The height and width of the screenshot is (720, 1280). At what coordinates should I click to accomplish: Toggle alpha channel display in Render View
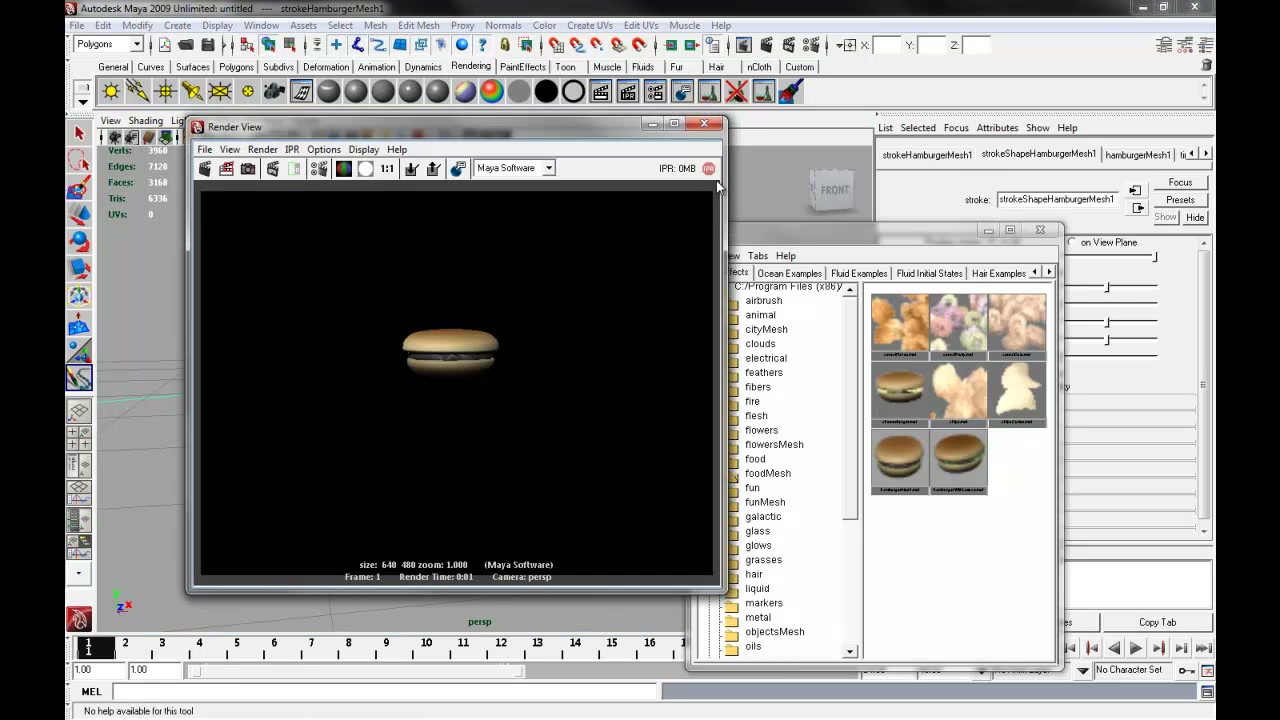point(365,169)
